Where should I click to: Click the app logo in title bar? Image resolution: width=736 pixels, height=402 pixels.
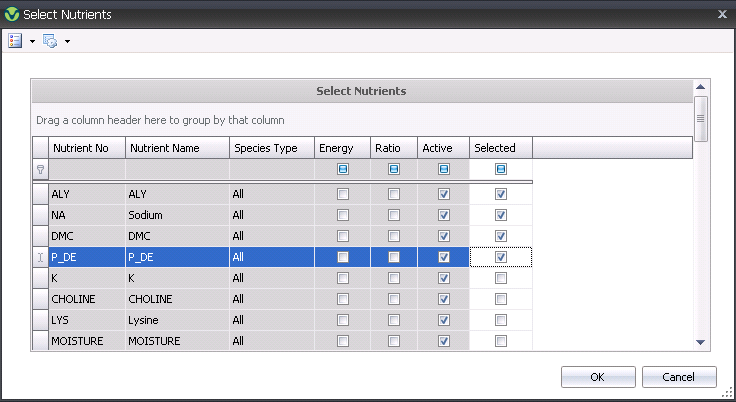pyautogui.click(x=12, y=14)
